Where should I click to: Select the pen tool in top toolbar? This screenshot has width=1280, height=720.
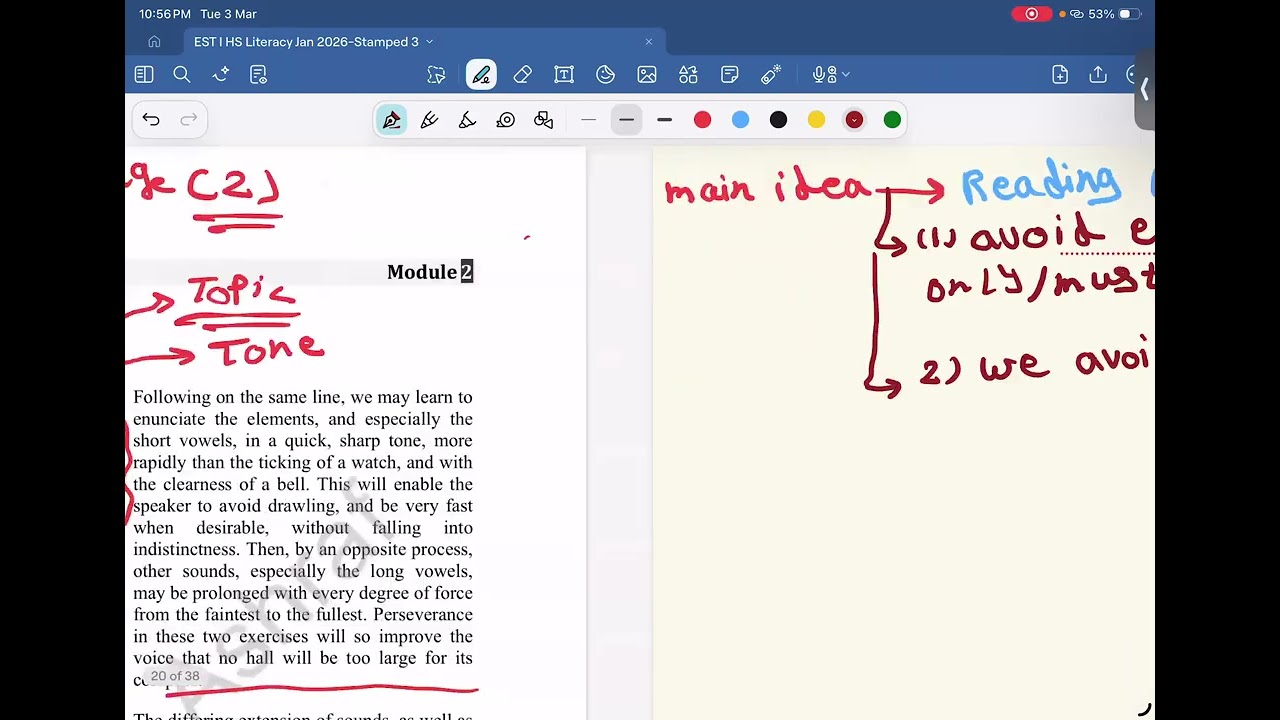click(481, 75)
